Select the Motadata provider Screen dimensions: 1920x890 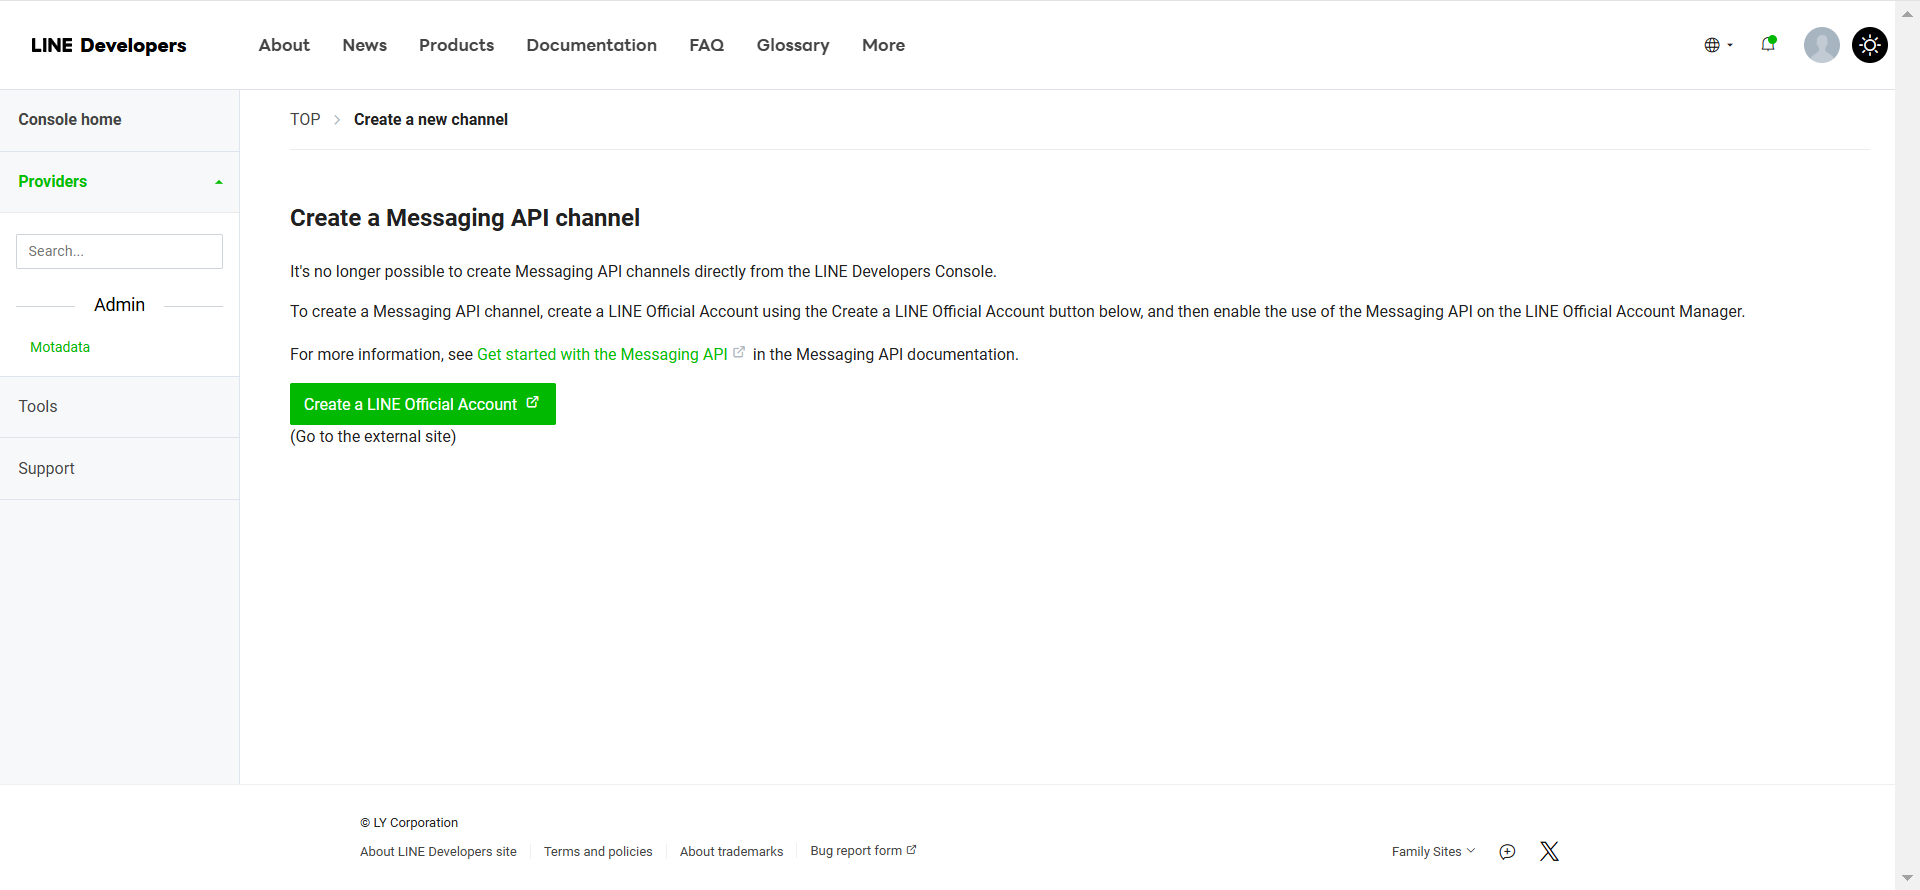click(x=60, y=347)
